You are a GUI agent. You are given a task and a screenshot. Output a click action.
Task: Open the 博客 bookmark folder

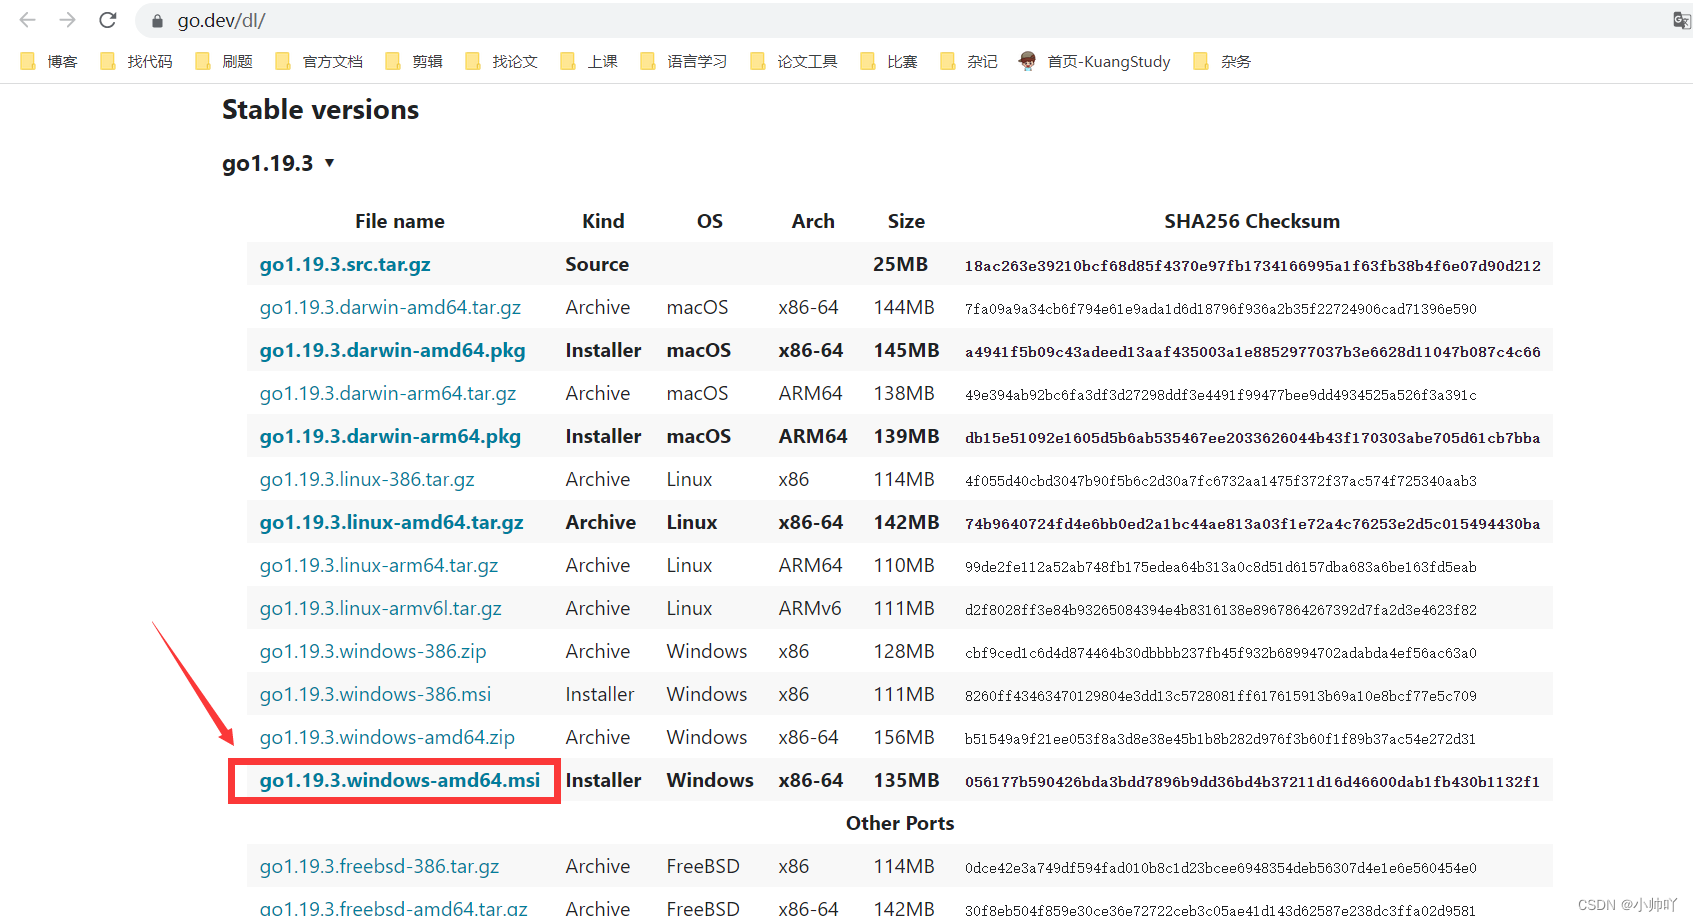coord(49,61)
